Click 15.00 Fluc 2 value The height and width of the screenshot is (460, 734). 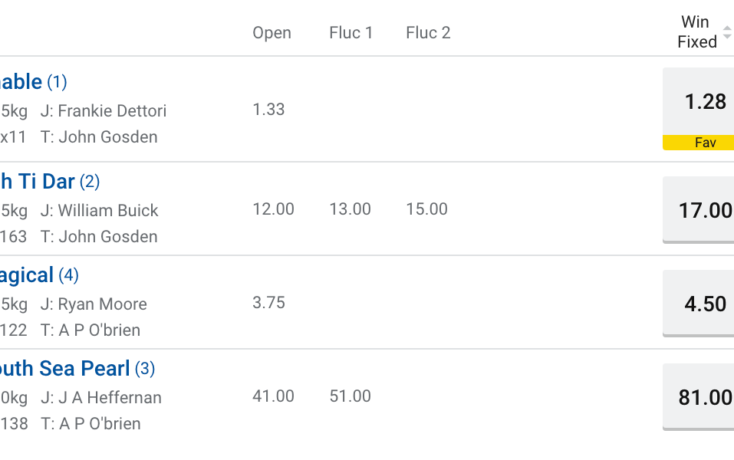(426, 209)
